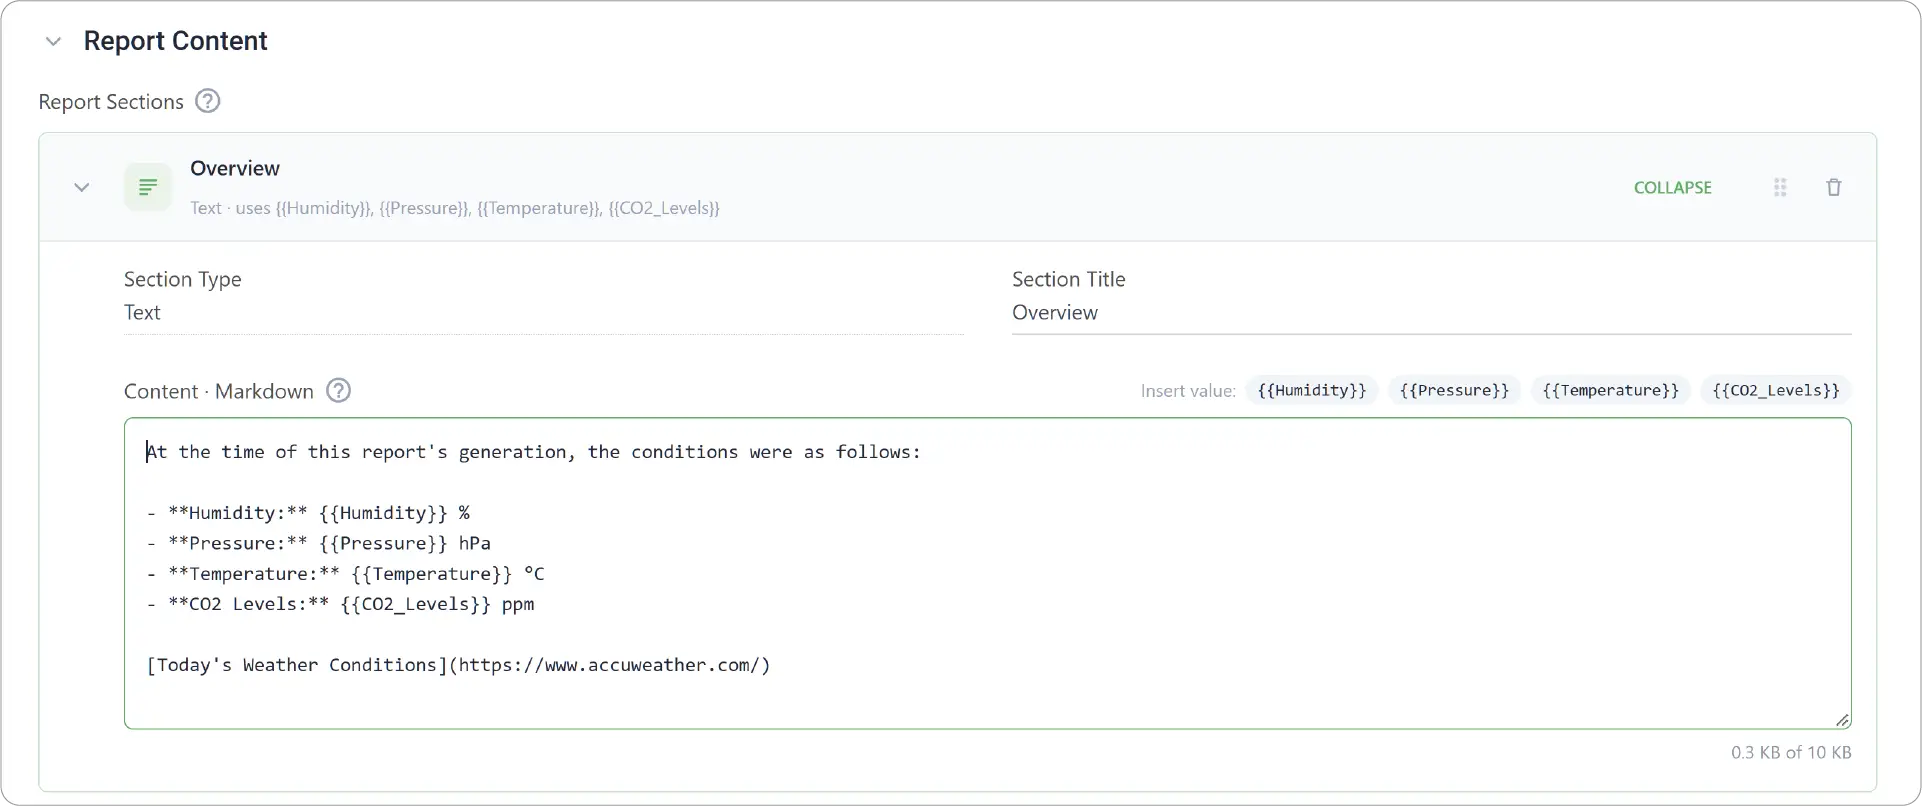Click the 'Text · uses {{Humidity}}' subtitle
The width and height of the screenshot is (1922, 806).
(x=455, y=208)
